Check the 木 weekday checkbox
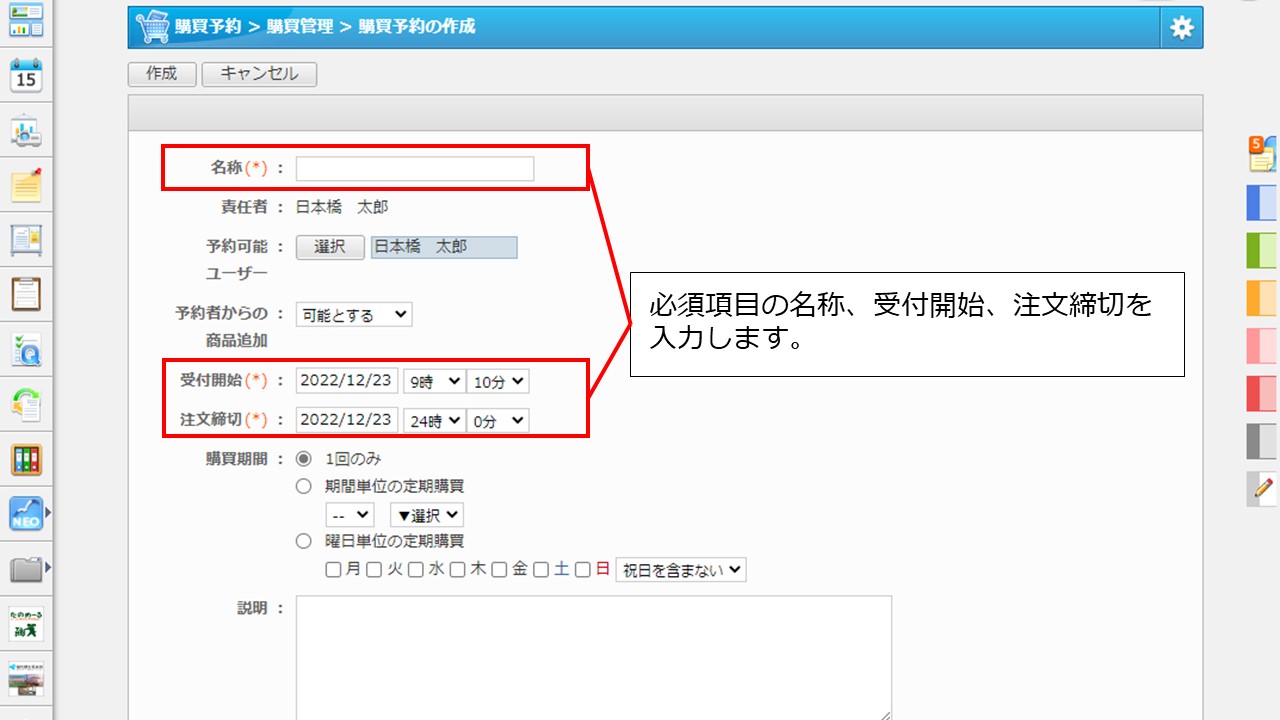 457,570
